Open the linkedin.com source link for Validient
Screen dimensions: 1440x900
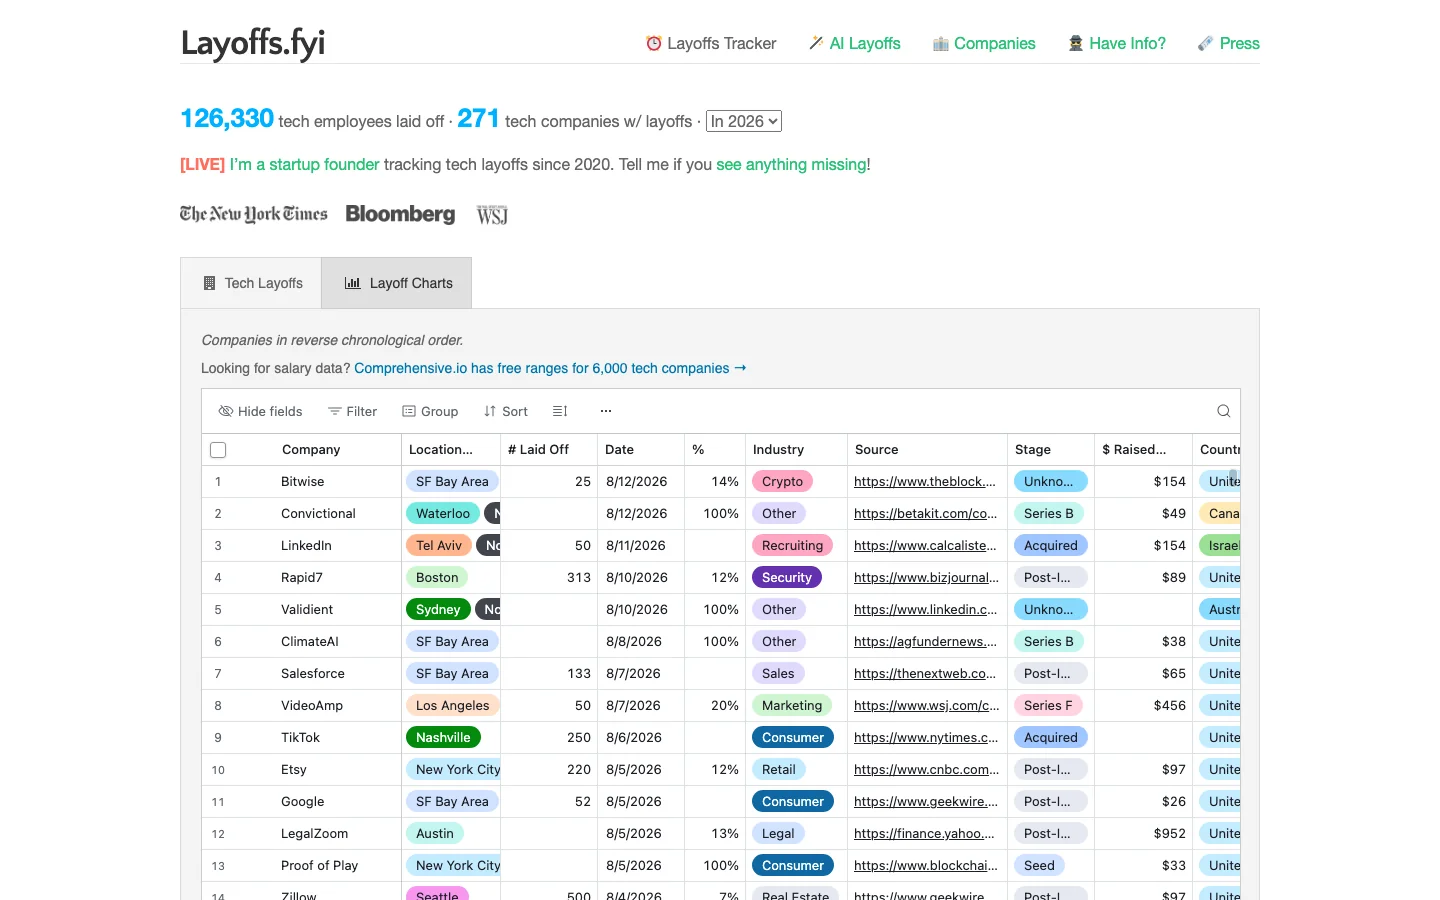point(925,609)
